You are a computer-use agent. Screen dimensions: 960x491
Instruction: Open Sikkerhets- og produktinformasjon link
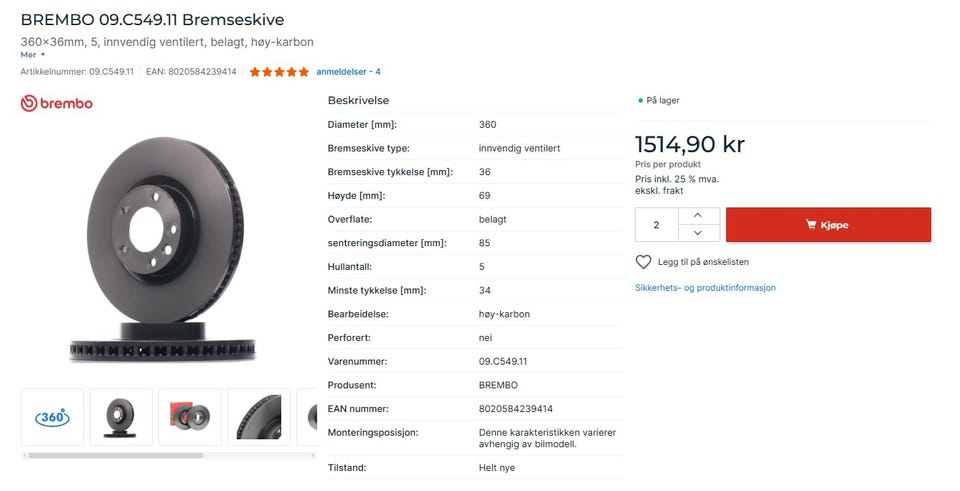point(705,288)
